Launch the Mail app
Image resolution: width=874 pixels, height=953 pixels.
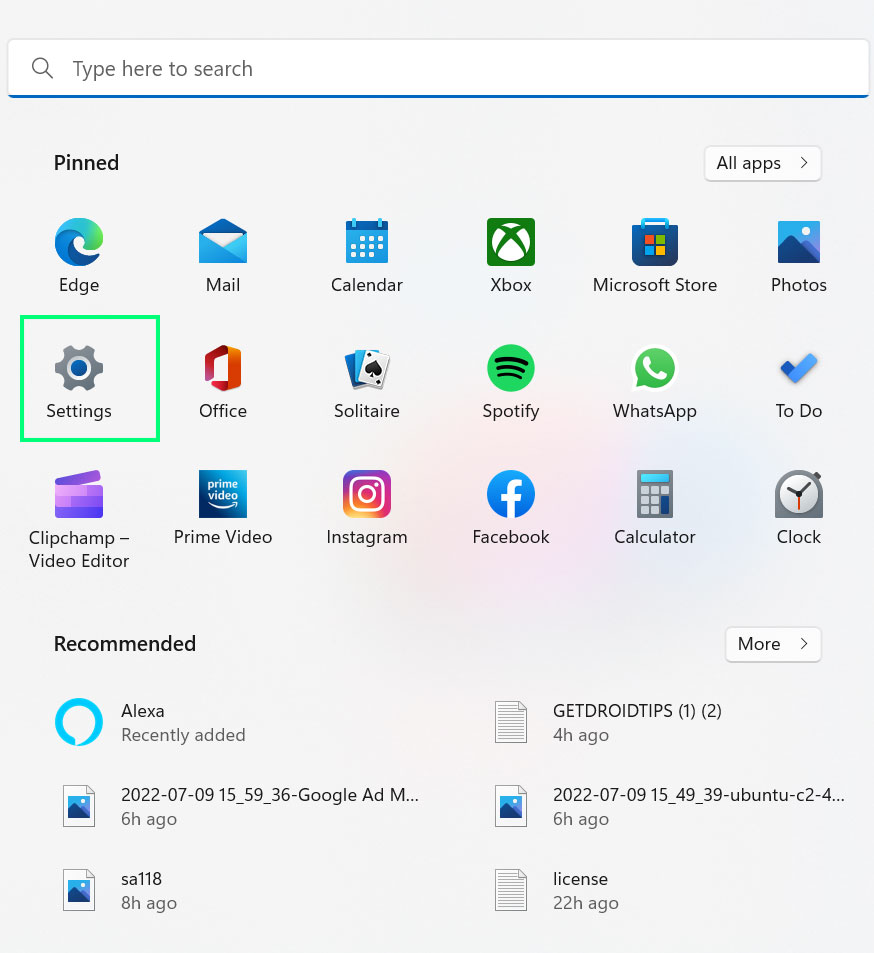223,255
